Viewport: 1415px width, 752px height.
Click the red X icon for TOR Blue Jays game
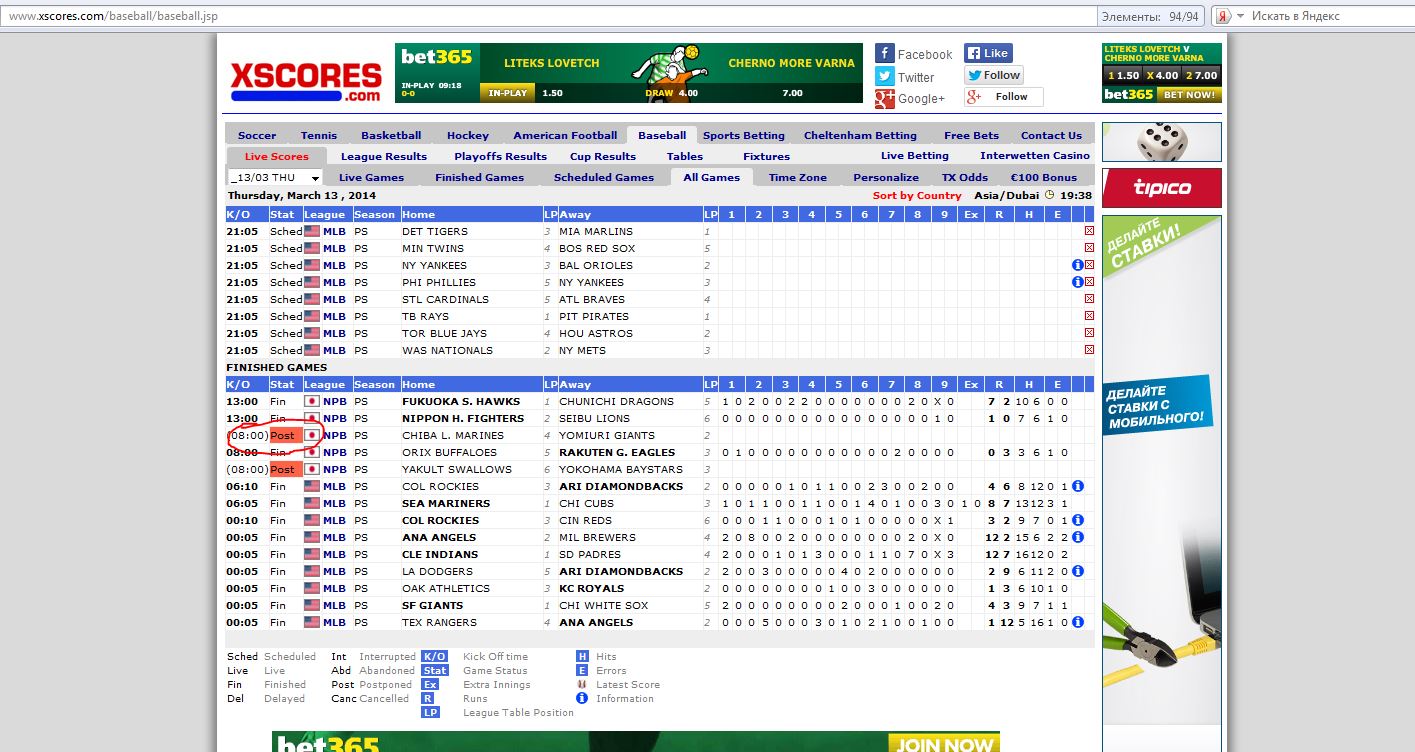(1089, 333)
